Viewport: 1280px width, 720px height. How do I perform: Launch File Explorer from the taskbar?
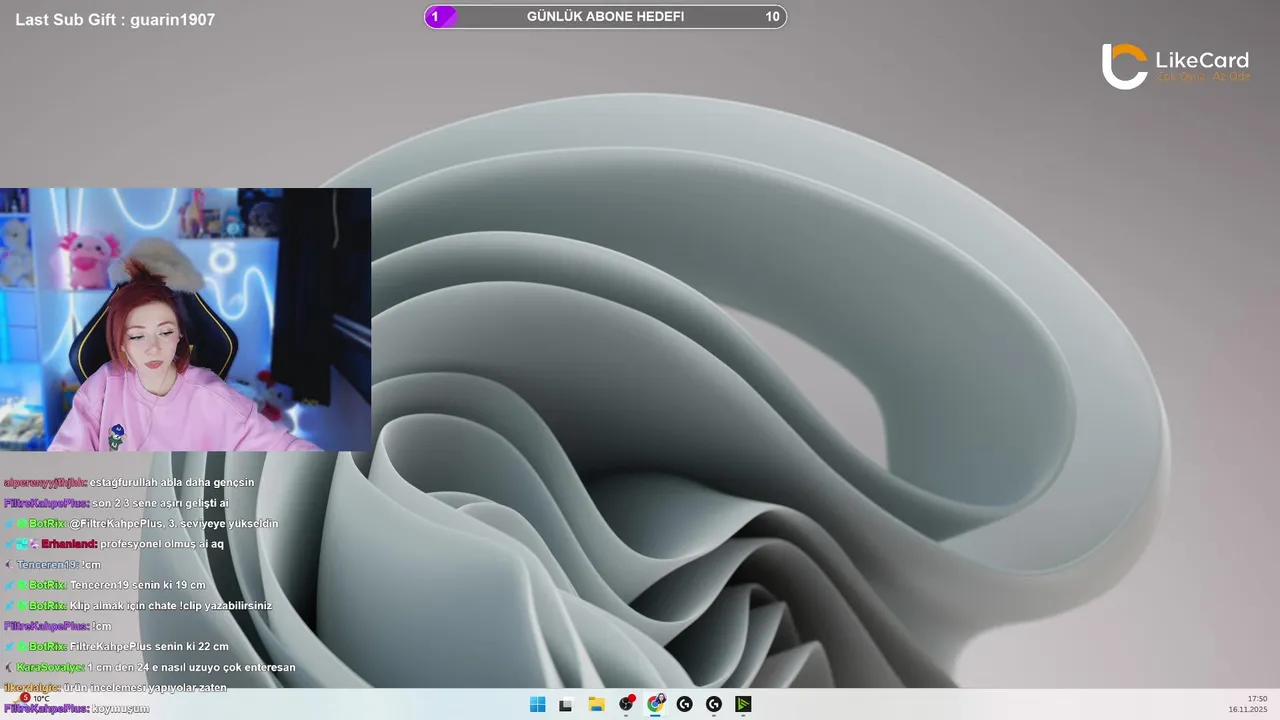(x=596, y=704)
